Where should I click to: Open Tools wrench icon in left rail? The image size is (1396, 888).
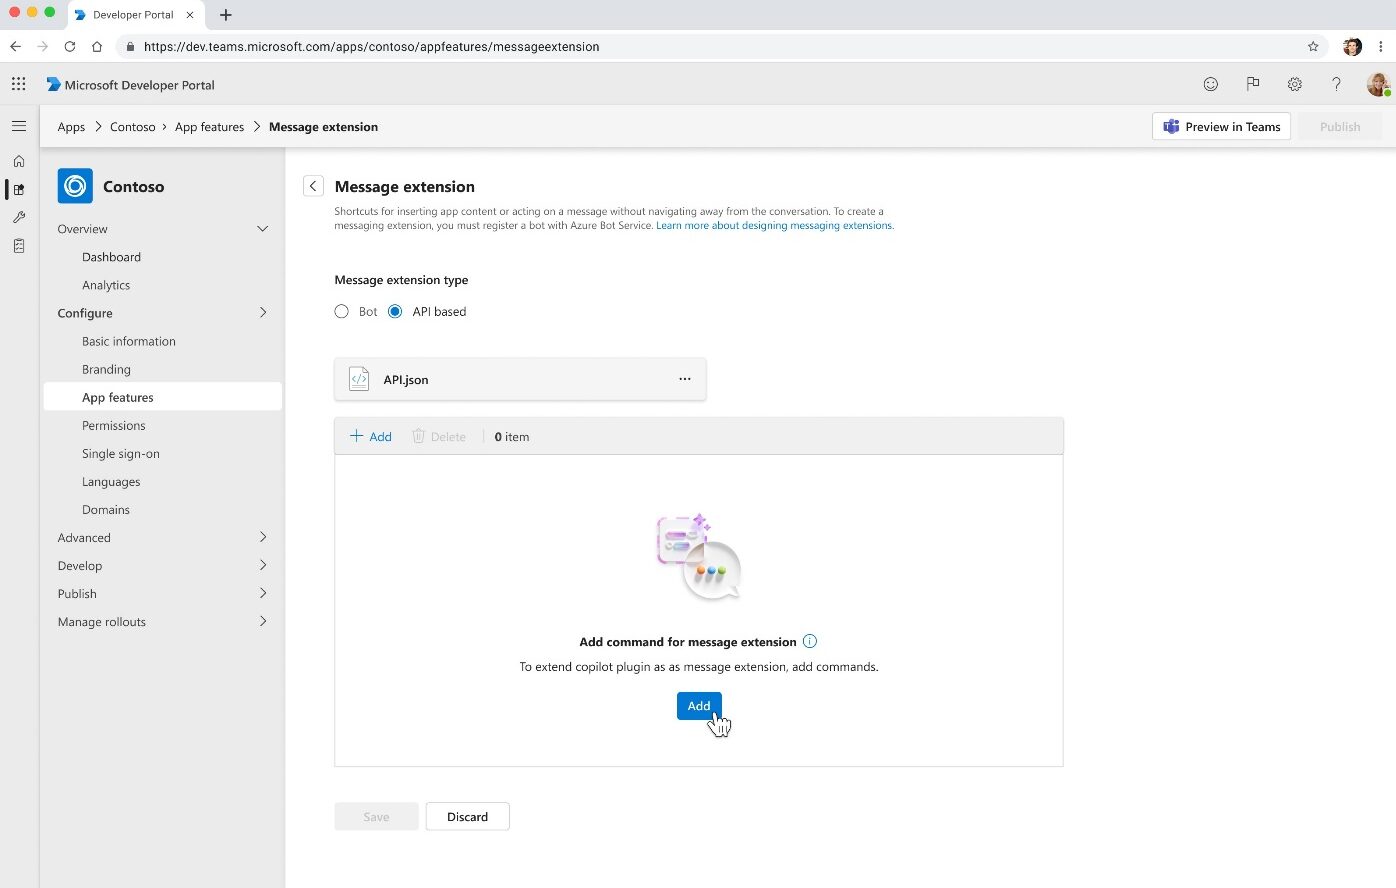click(19, 217)
